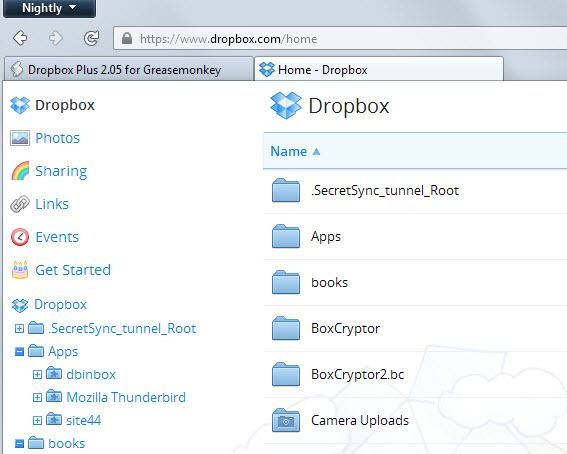
Task: Open the BoxCryptor folder name in list
Action: (x=345, y=329)
